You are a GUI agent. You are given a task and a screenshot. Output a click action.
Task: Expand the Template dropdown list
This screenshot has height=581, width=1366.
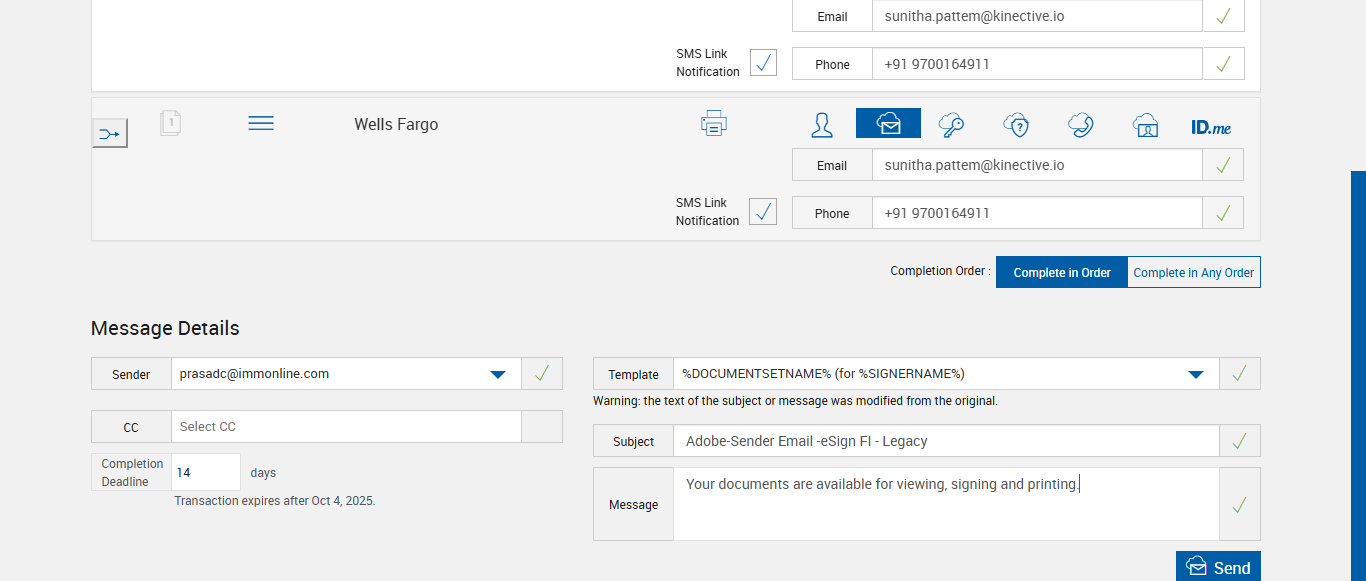(x=1195, y=374)
